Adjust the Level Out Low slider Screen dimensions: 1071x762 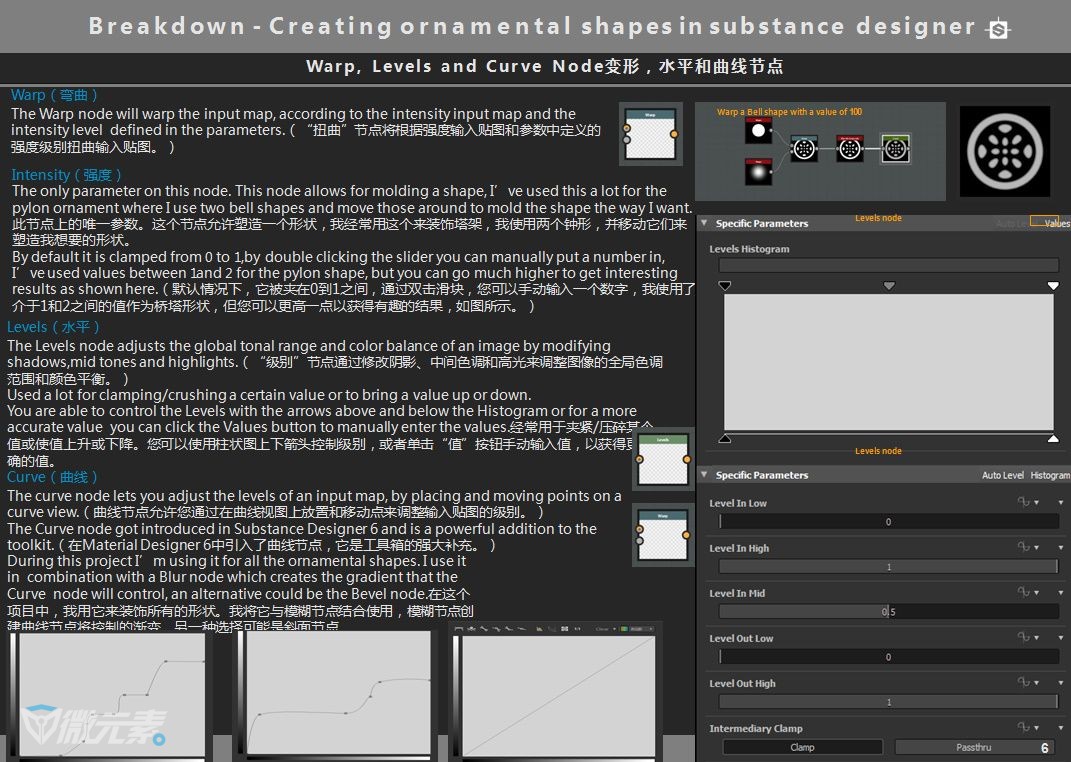point(889,657)
